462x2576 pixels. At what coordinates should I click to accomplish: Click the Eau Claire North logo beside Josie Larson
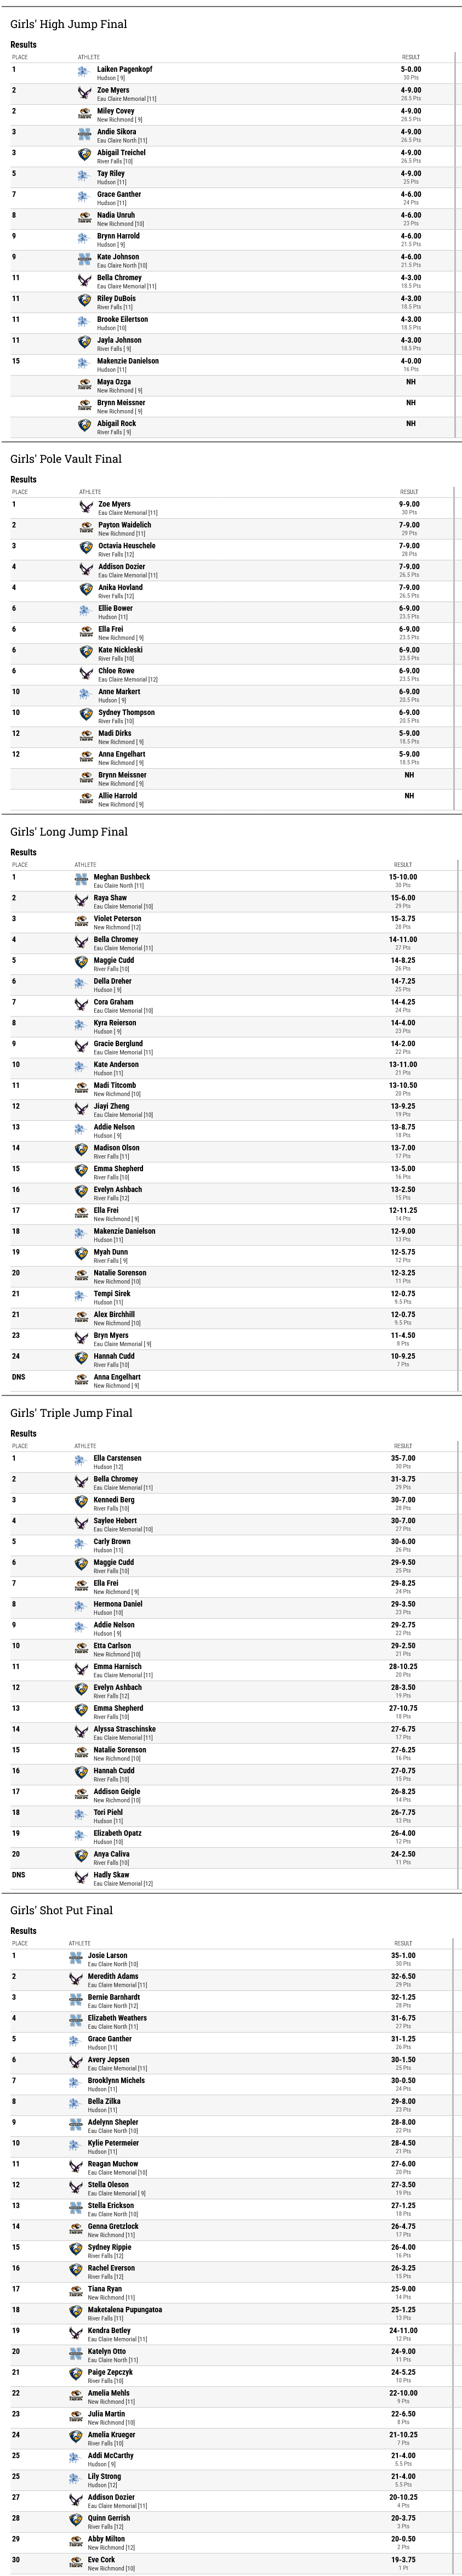[x=75, y=1958]
